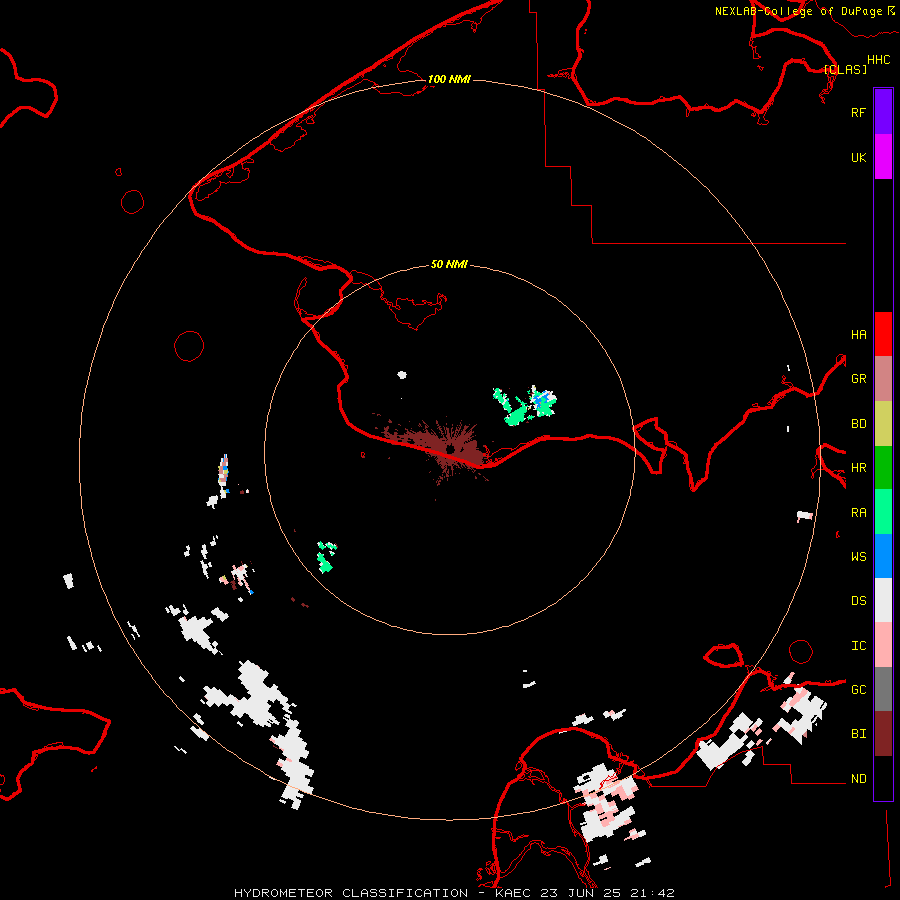The height and width of the screenshot is (900, 900).
Task: Click the DS legend label
Action: click(858, 601)
